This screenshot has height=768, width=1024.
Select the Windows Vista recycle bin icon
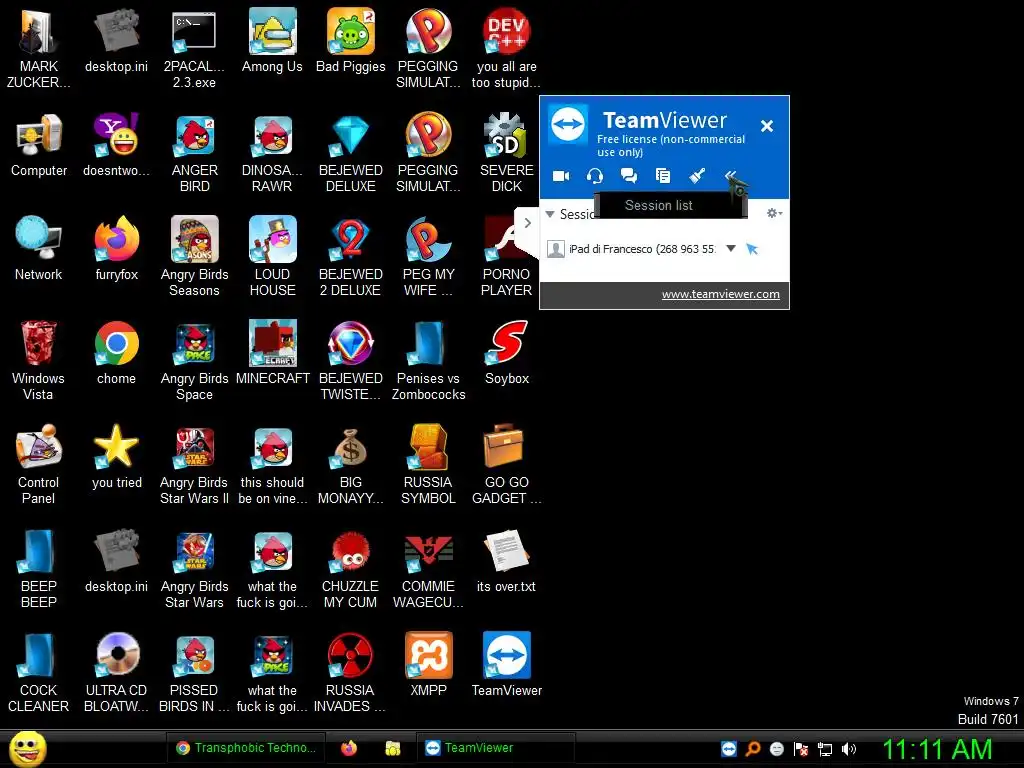[x=39, y=360]
